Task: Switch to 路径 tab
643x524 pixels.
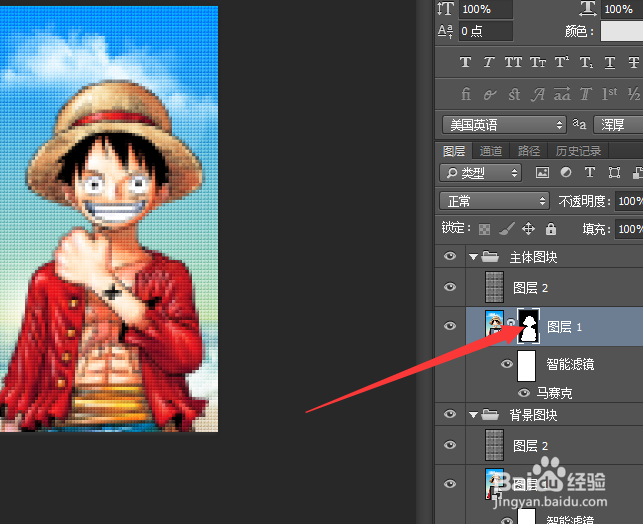Action: 529,151
